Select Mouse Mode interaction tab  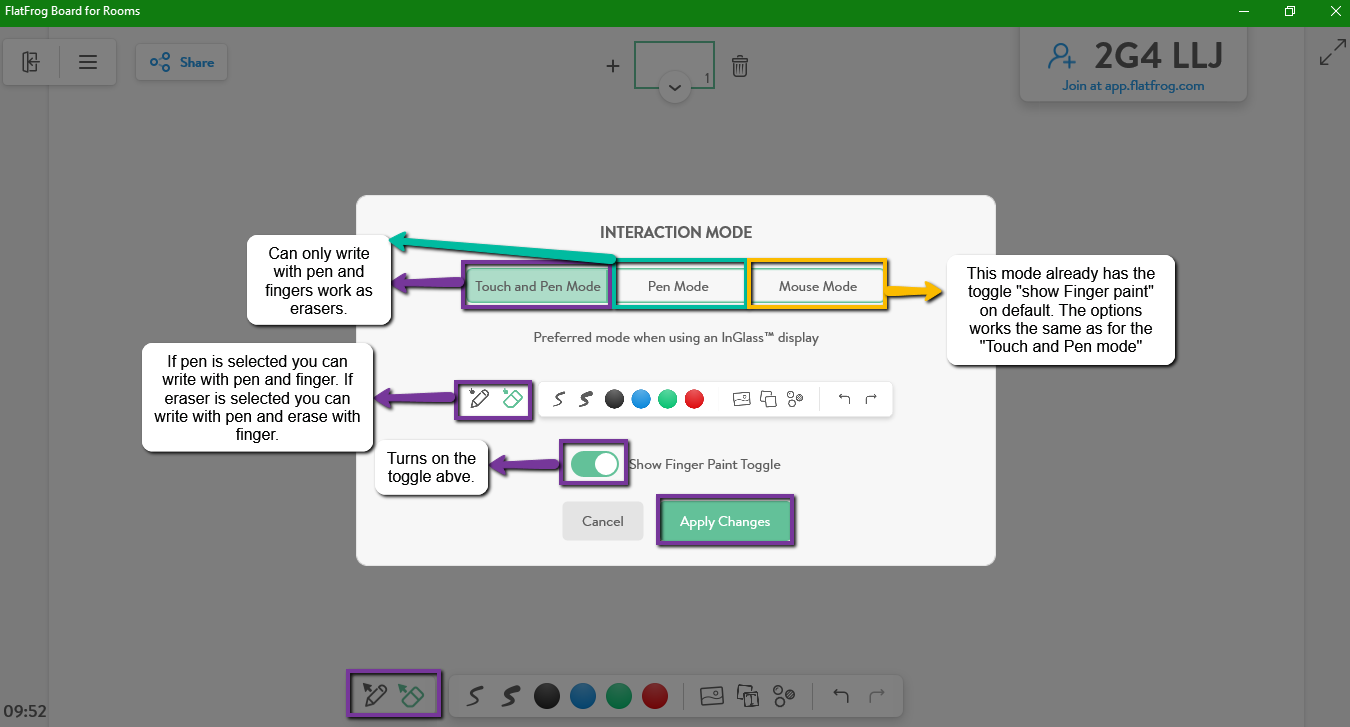(817, 286)
